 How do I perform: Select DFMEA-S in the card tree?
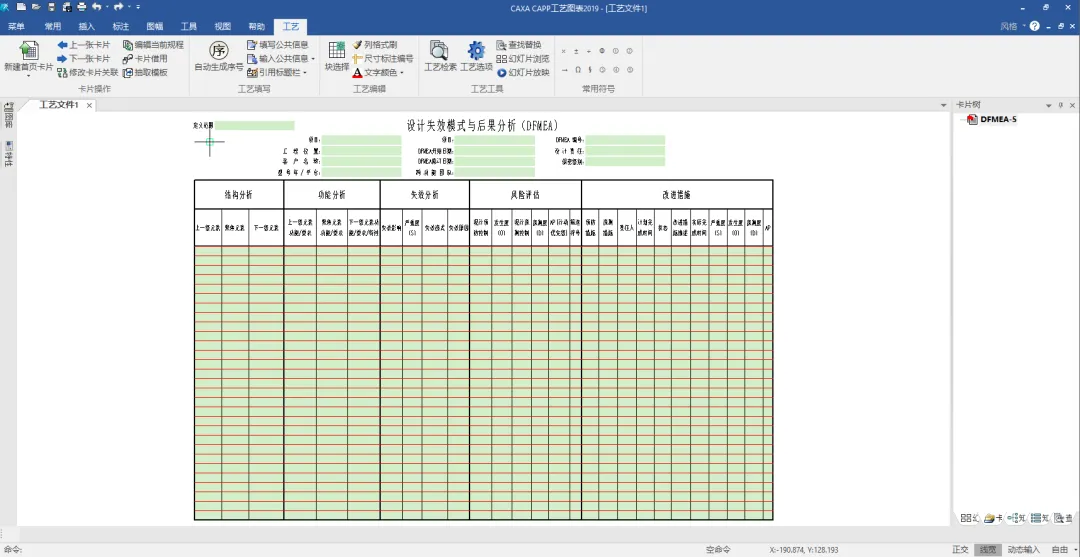(998, 119)
